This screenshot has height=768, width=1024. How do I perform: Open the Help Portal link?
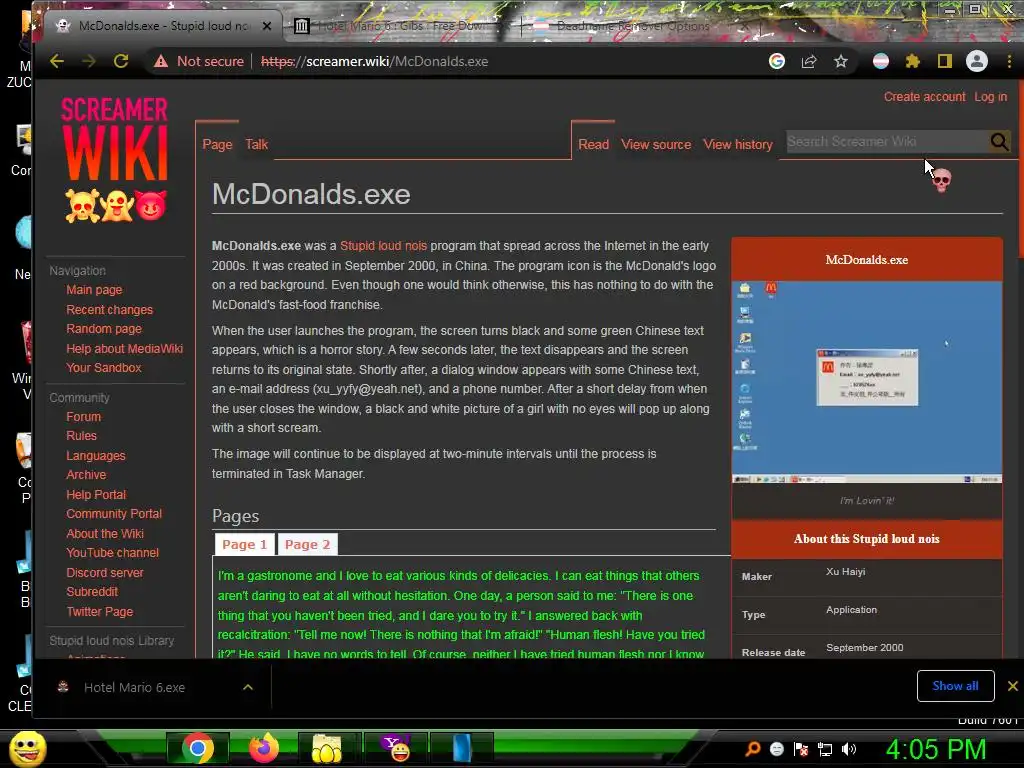click(96, 494)
